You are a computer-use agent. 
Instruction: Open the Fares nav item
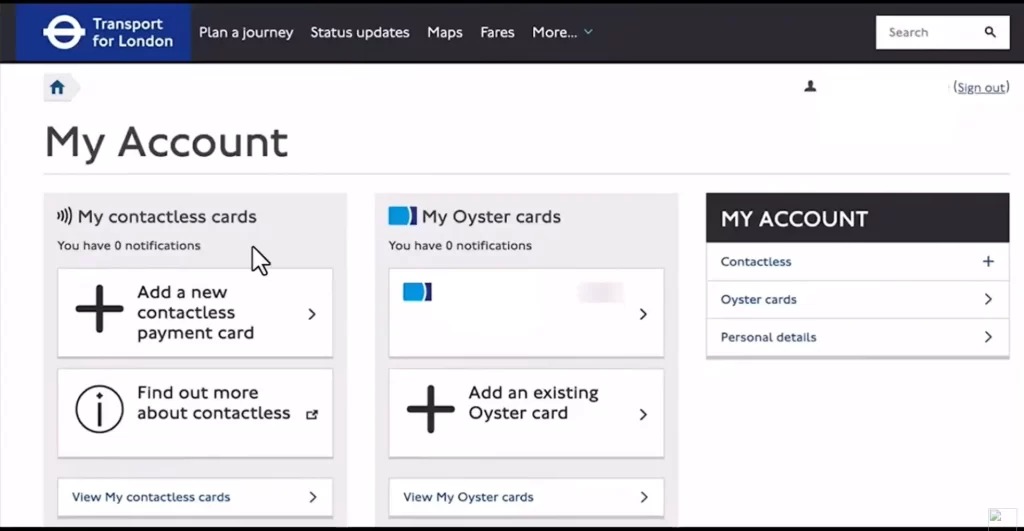497,32
